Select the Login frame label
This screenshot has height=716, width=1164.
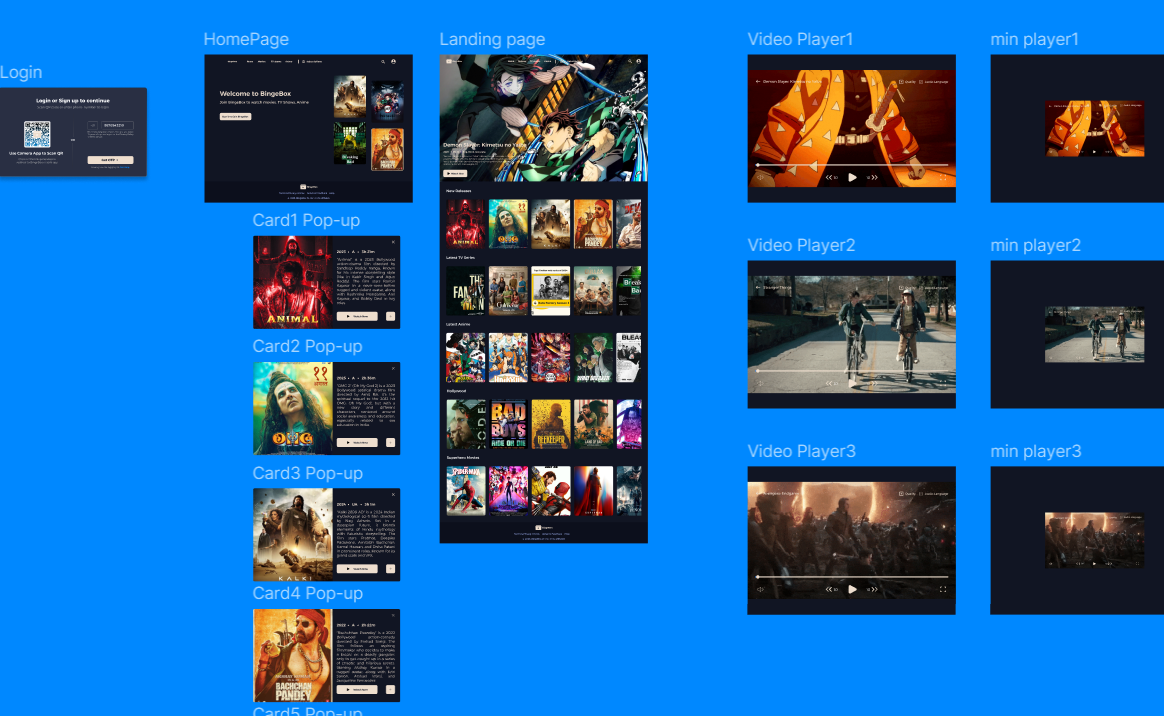pos(21,72)
